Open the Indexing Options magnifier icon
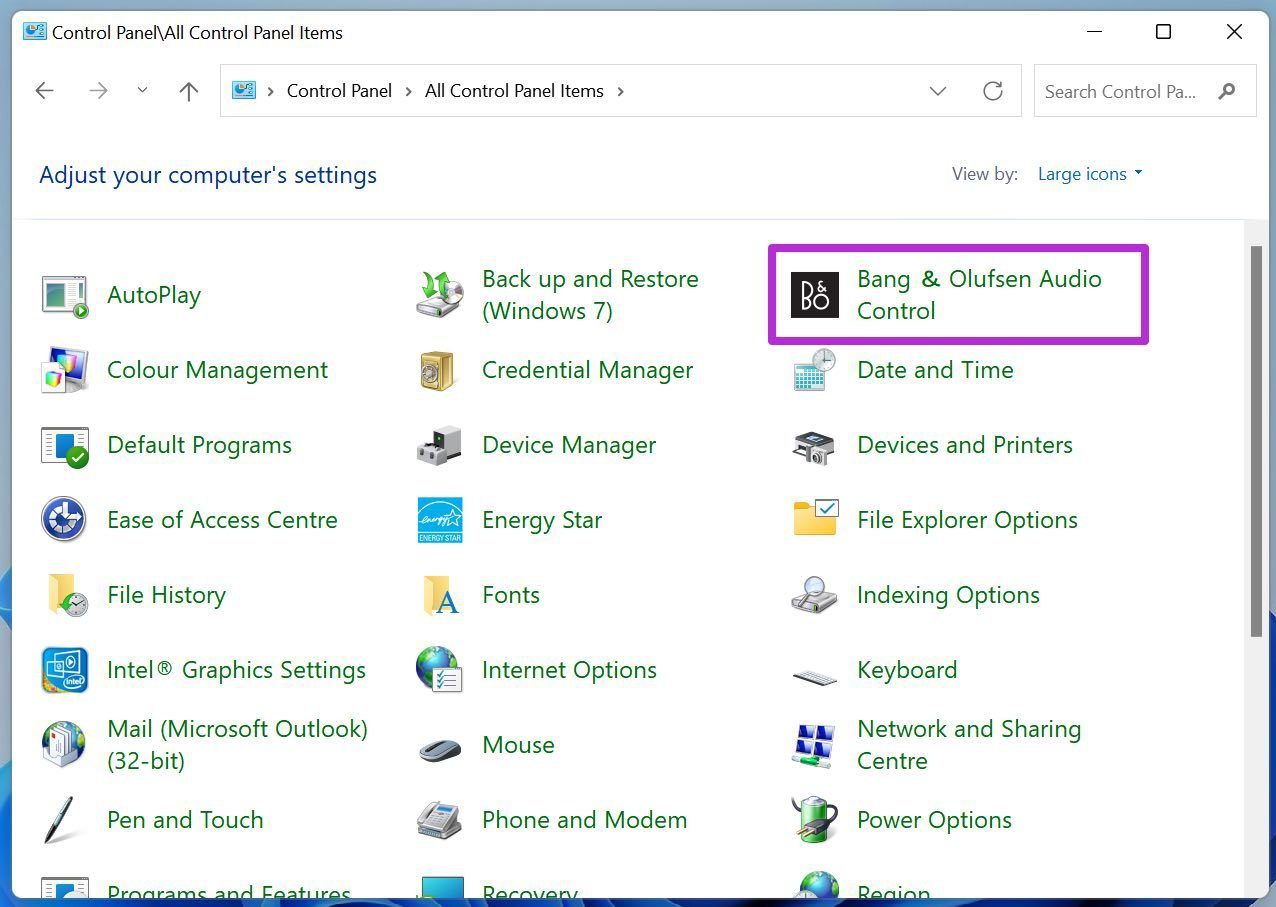Image resolution: width=1276 pixels, height=907 pixels. 814,595
